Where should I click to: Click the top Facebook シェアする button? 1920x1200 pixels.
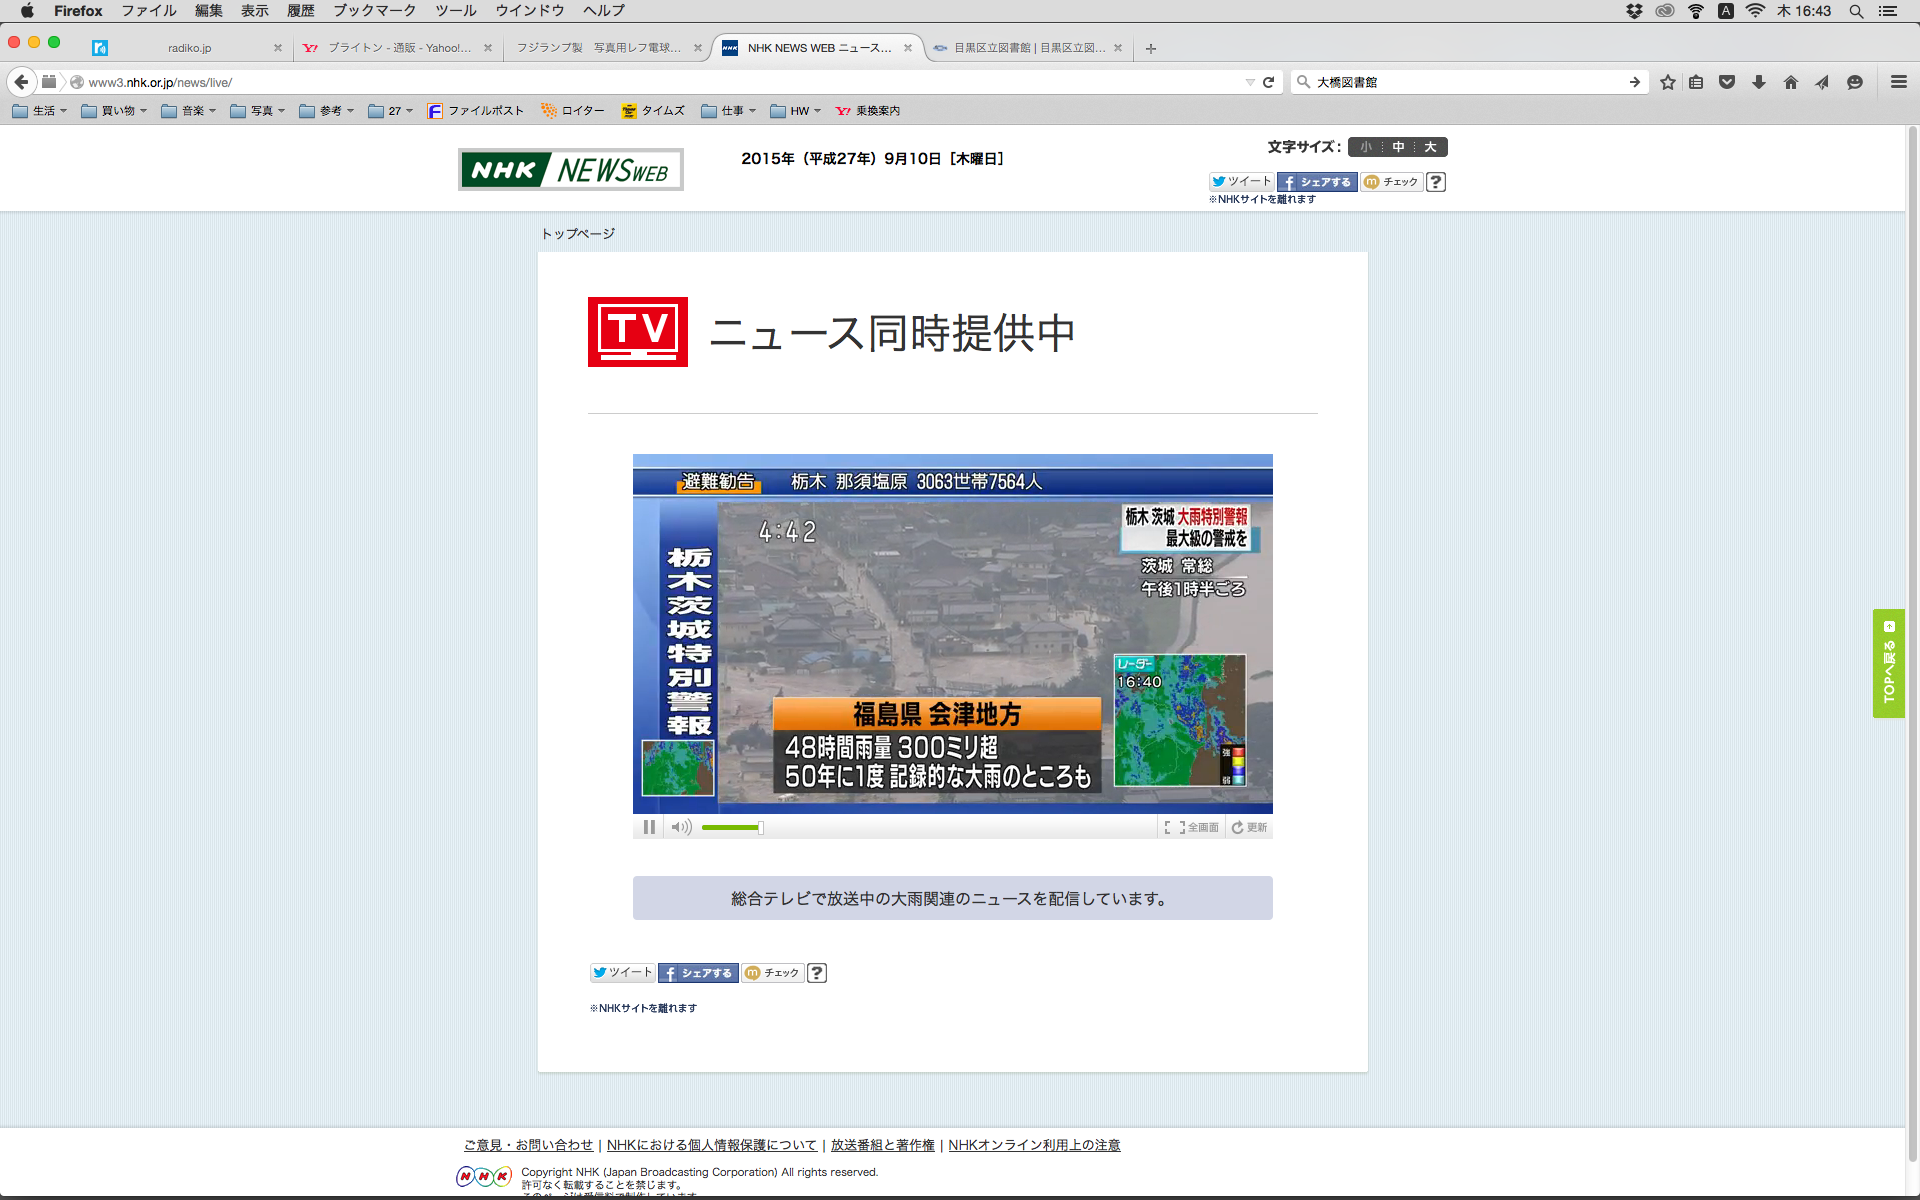click(x=1316, y=182)
